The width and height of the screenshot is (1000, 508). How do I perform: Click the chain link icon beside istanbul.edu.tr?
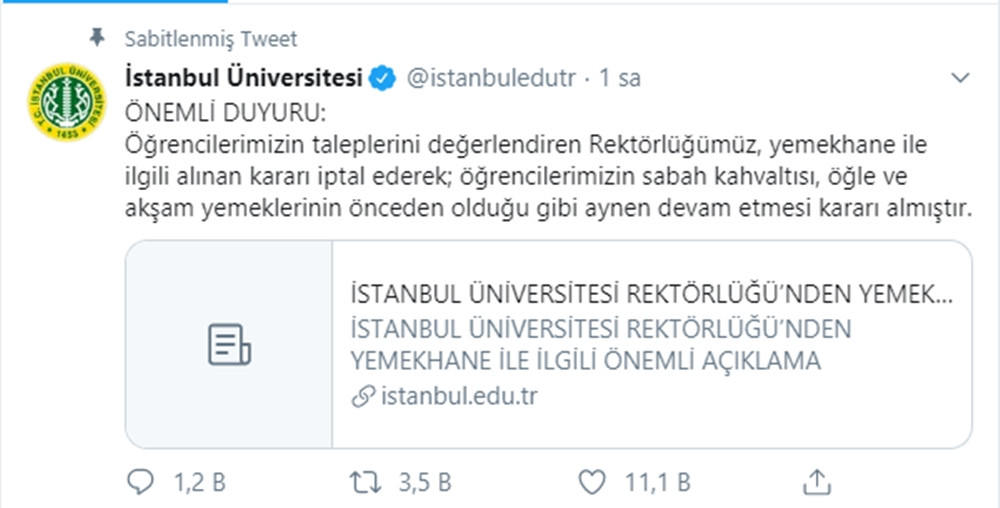(364, 397)
